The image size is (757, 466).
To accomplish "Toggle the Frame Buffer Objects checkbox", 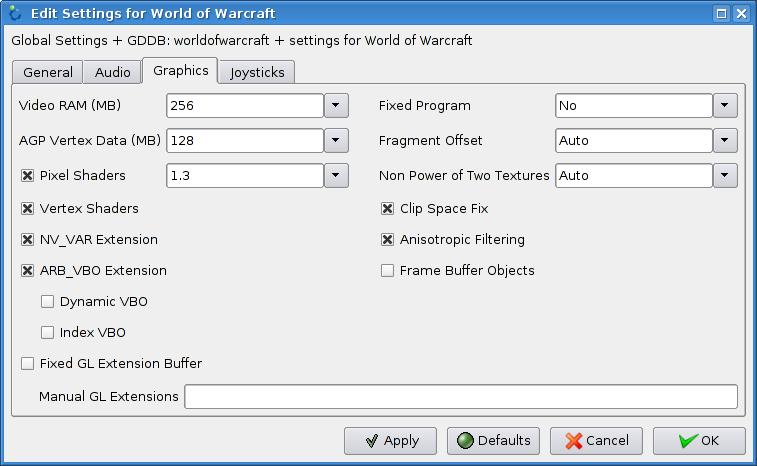I will [387, 270].
